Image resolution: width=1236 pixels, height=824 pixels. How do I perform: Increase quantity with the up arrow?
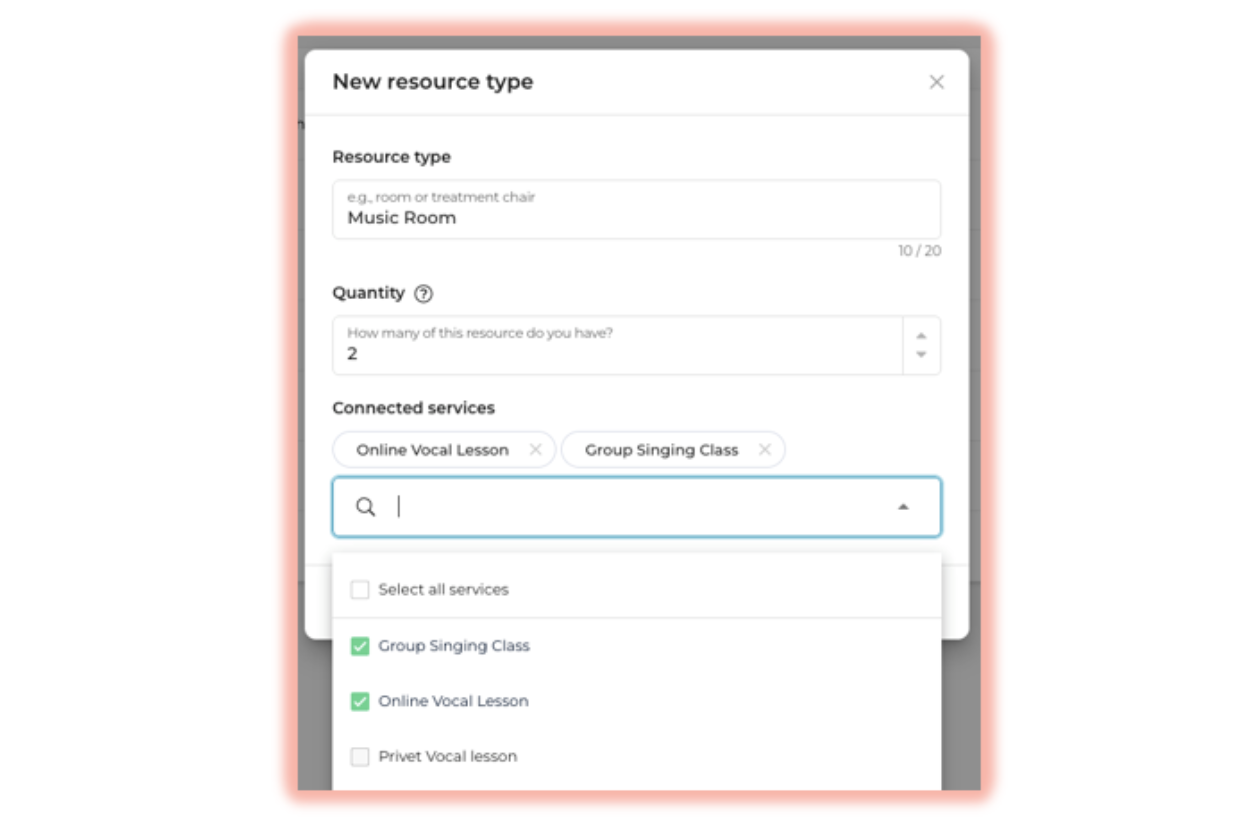pyautogui.click(x=921, y=336)
